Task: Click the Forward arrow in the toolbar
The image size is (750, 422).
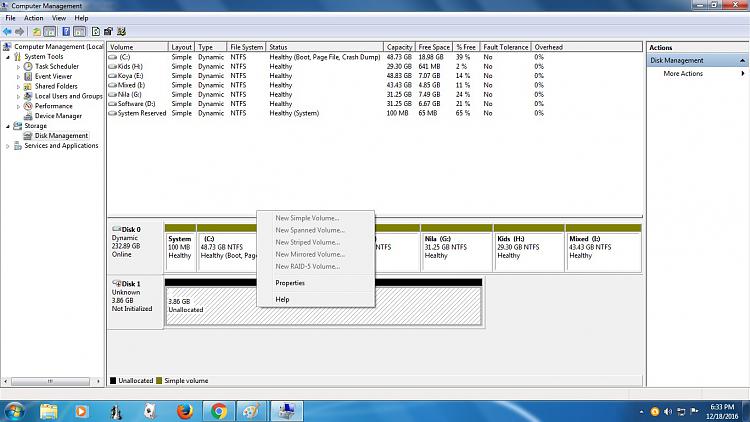Action: point(19,32)
